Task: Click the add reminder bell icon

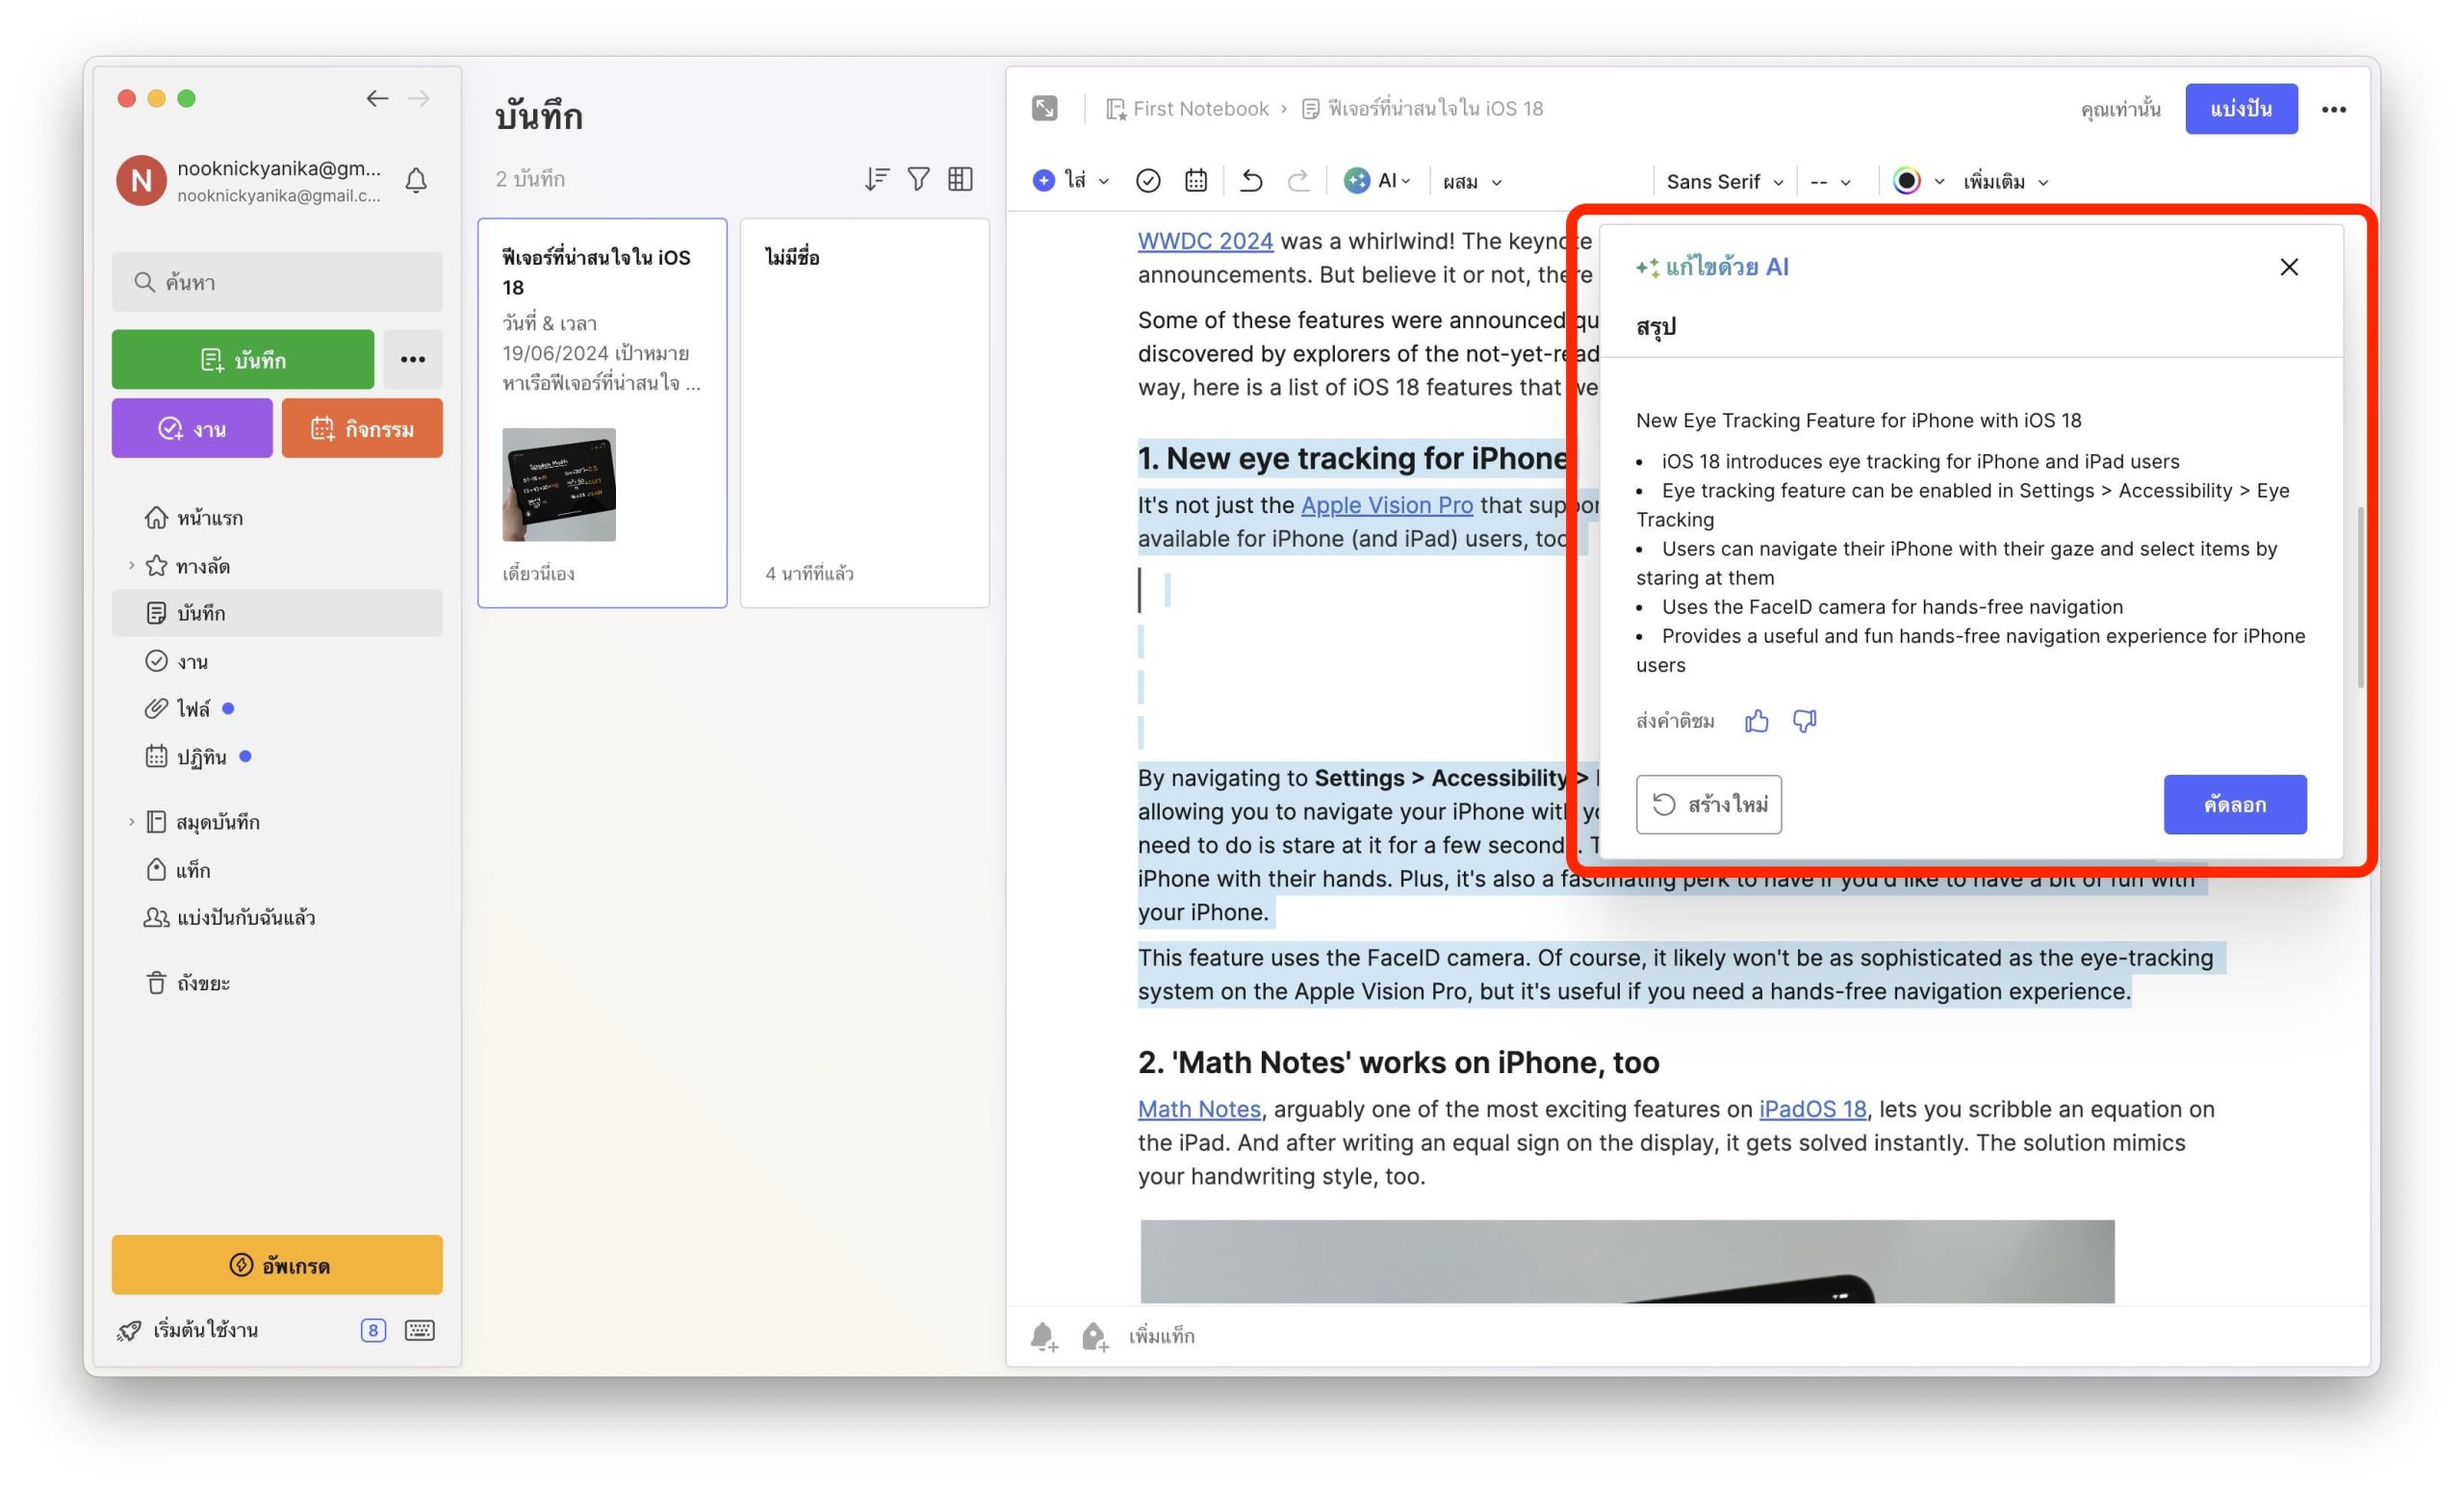Action: (1043, 1336)
